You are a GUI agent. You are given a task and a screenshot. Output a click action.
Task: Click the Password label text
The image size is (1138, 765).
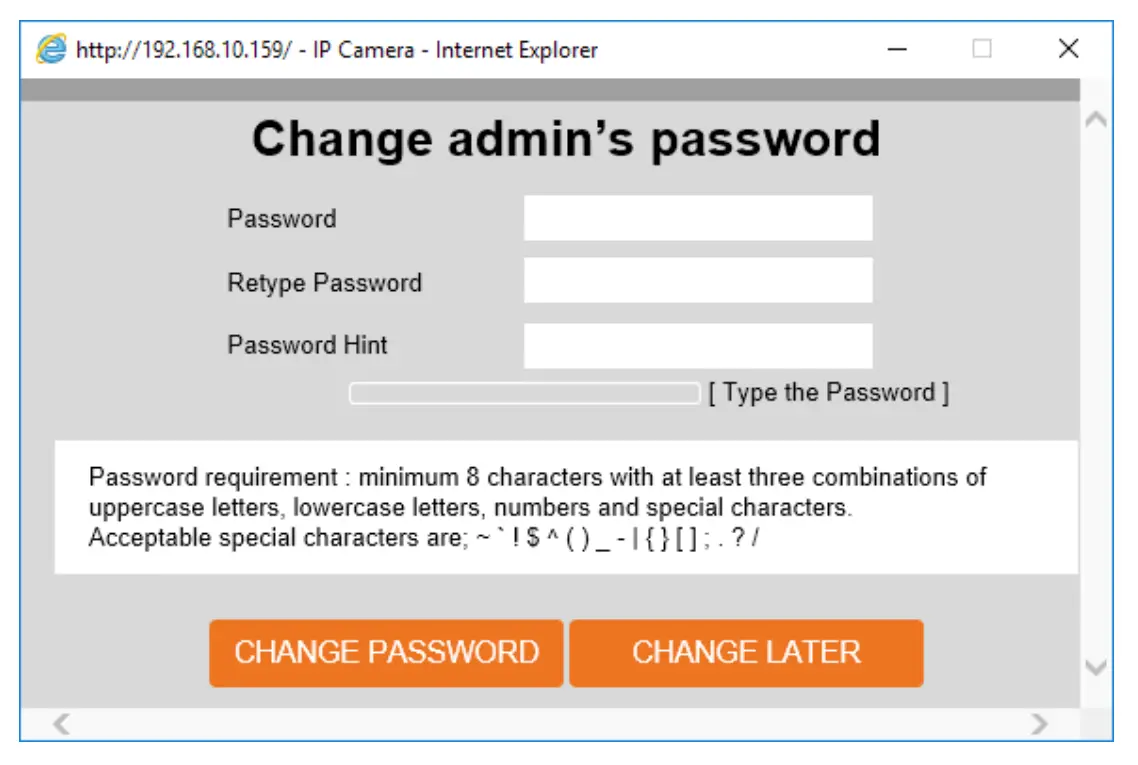(282, 218)
